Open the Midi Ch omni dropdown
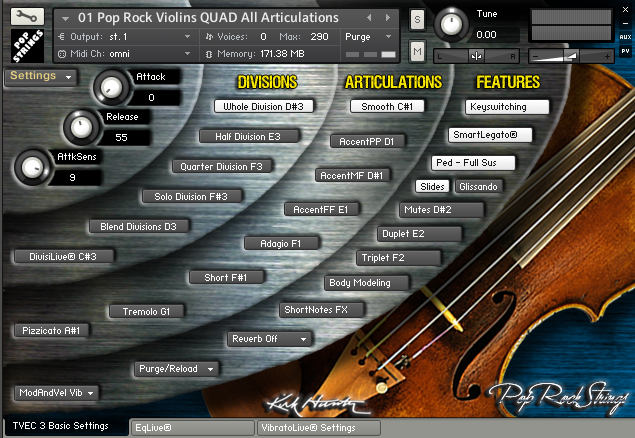The height and width of the screenshot is (438, 635). pyautogui.click(x=125, y=54)
